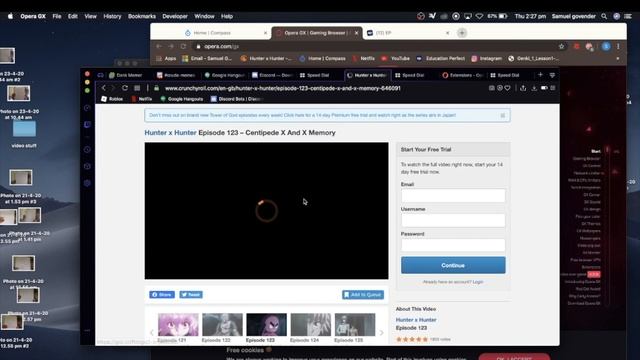Open the Chrome three-dot menu

click(618, 47)
